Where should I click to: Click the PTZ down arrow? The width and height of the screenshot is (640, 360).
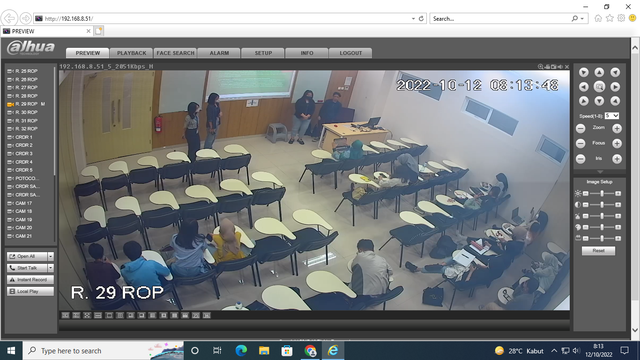tap(599, 101)
